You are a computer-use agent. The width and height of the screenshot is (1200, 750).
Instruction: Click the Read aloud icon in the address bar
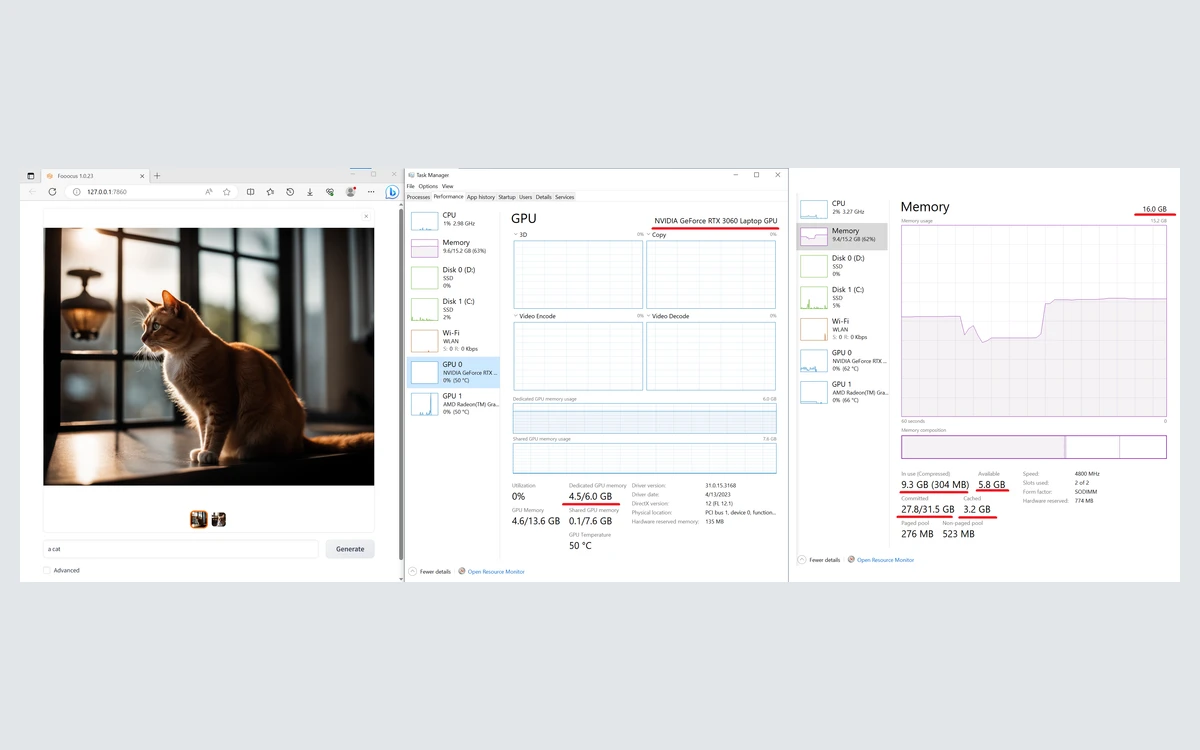[x=208, y=191]
